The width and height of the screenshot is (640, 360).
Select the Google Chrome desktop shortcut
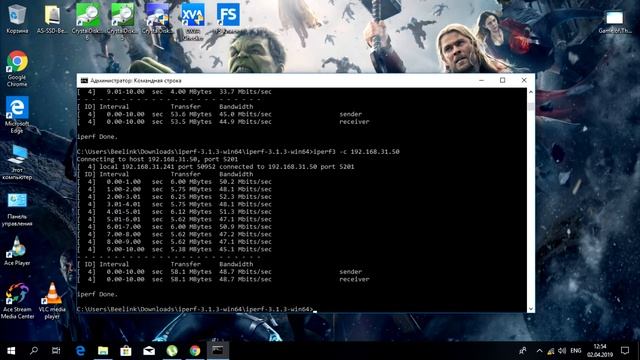(x=17, y=68)
